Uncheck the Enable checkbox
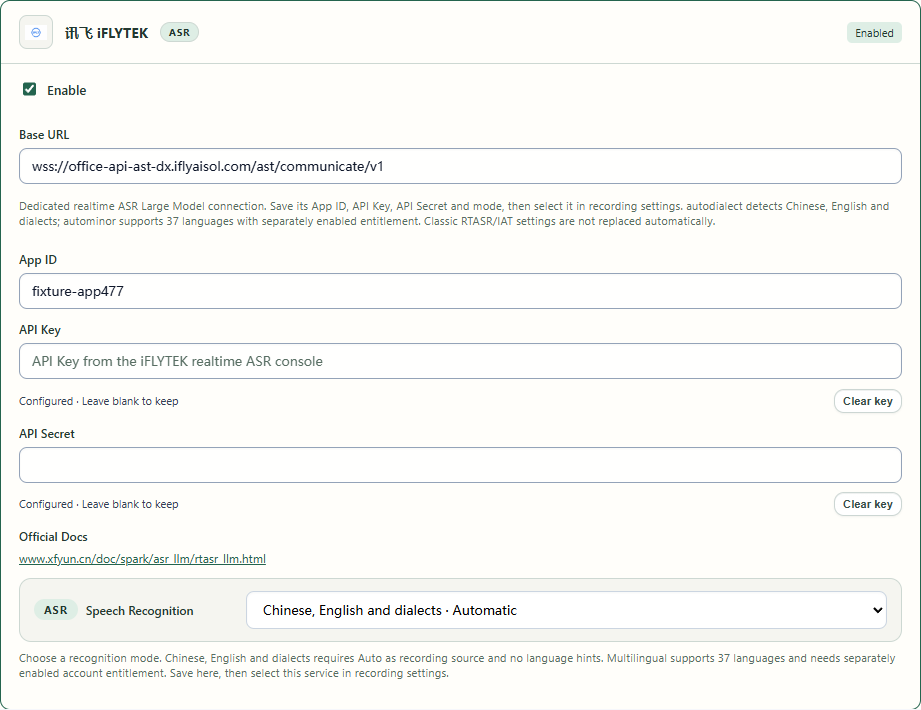This screenshot has height=710, width=921. point(29,89)
